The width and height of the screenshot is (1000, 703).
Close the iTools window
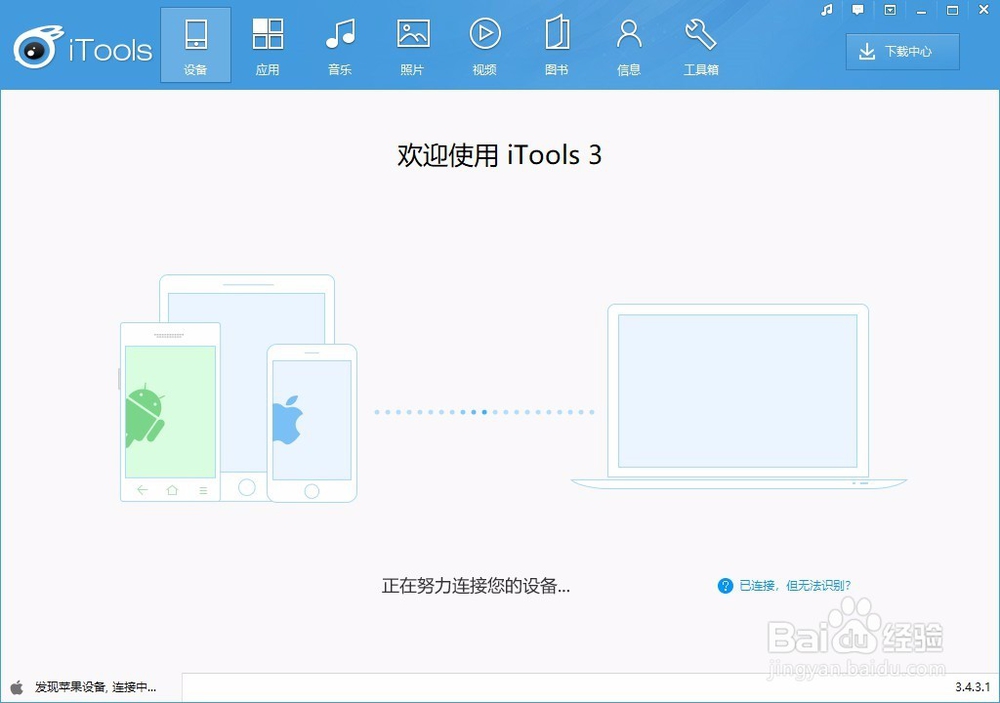click(983, 10)
